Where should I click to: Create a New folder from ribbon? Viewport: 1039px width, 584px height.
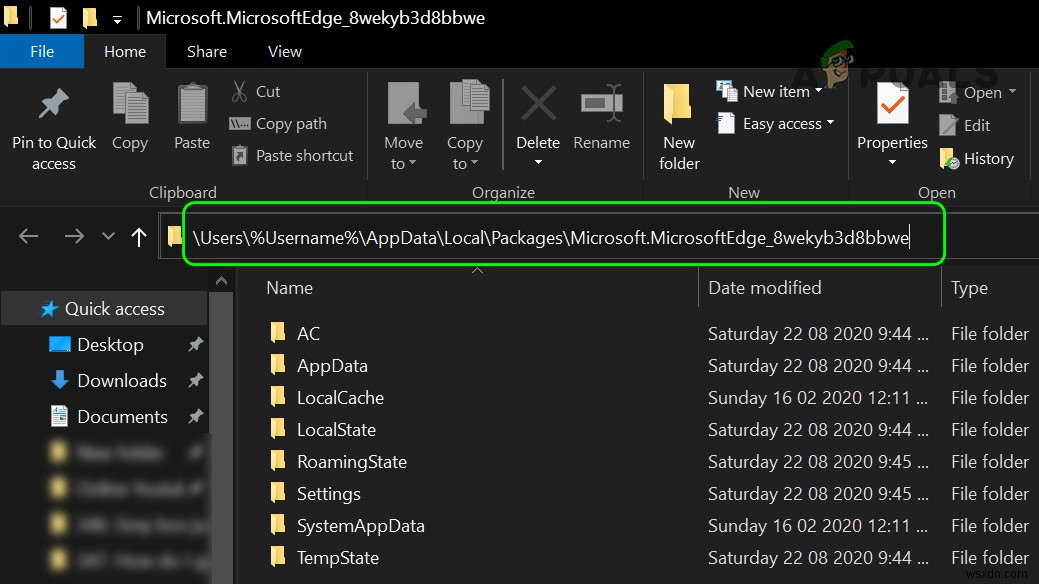tap(679, 125)
